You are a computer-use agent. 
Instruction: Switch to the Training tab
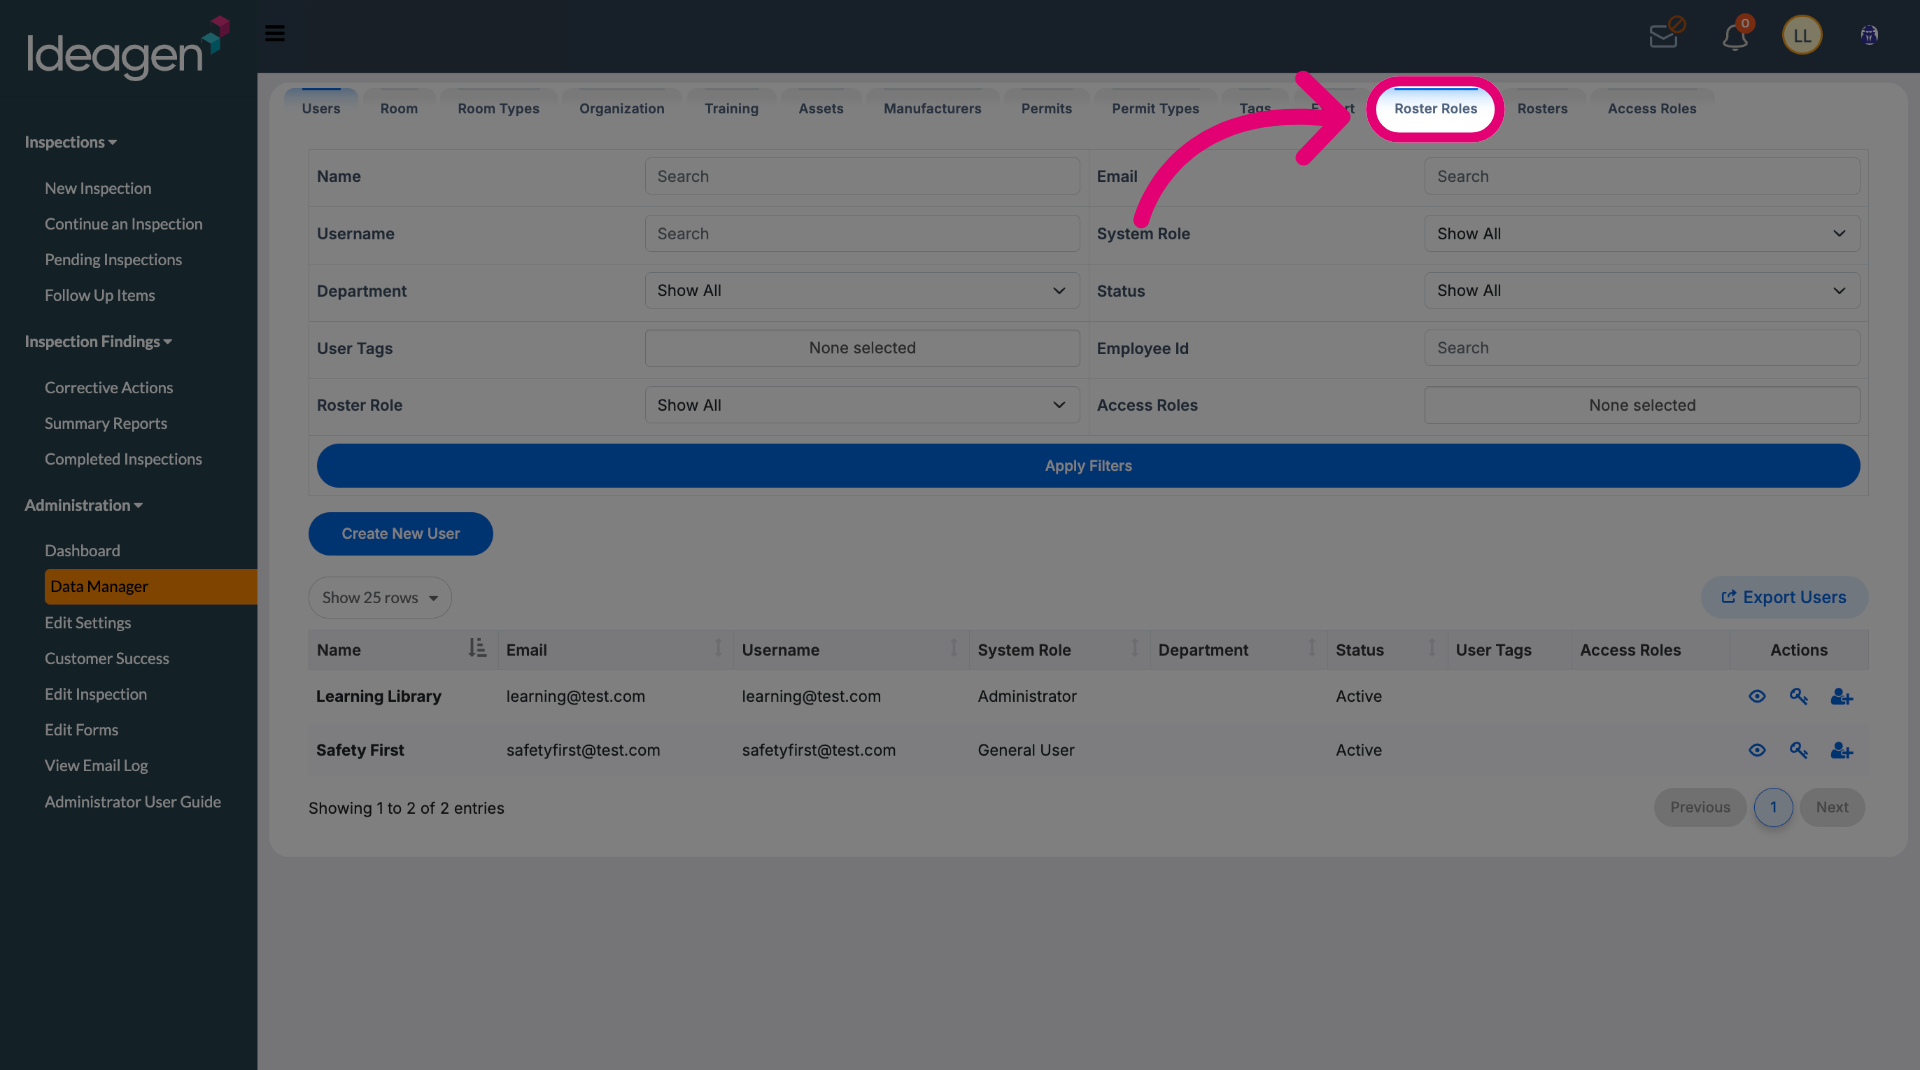tap(731, 108)
